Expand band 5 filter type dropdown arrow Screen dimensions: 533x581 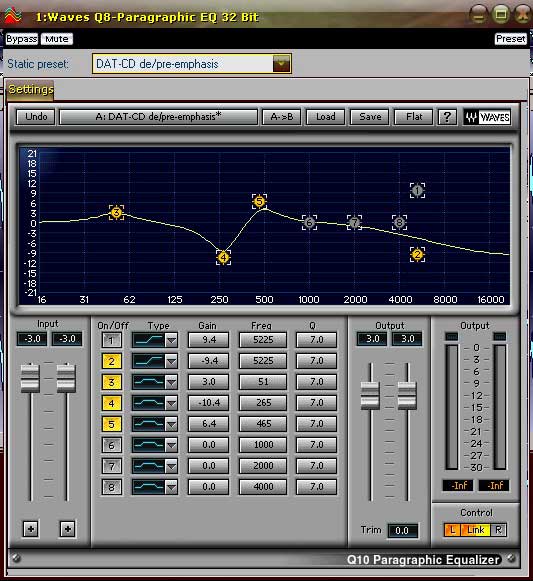click(171, 424)
